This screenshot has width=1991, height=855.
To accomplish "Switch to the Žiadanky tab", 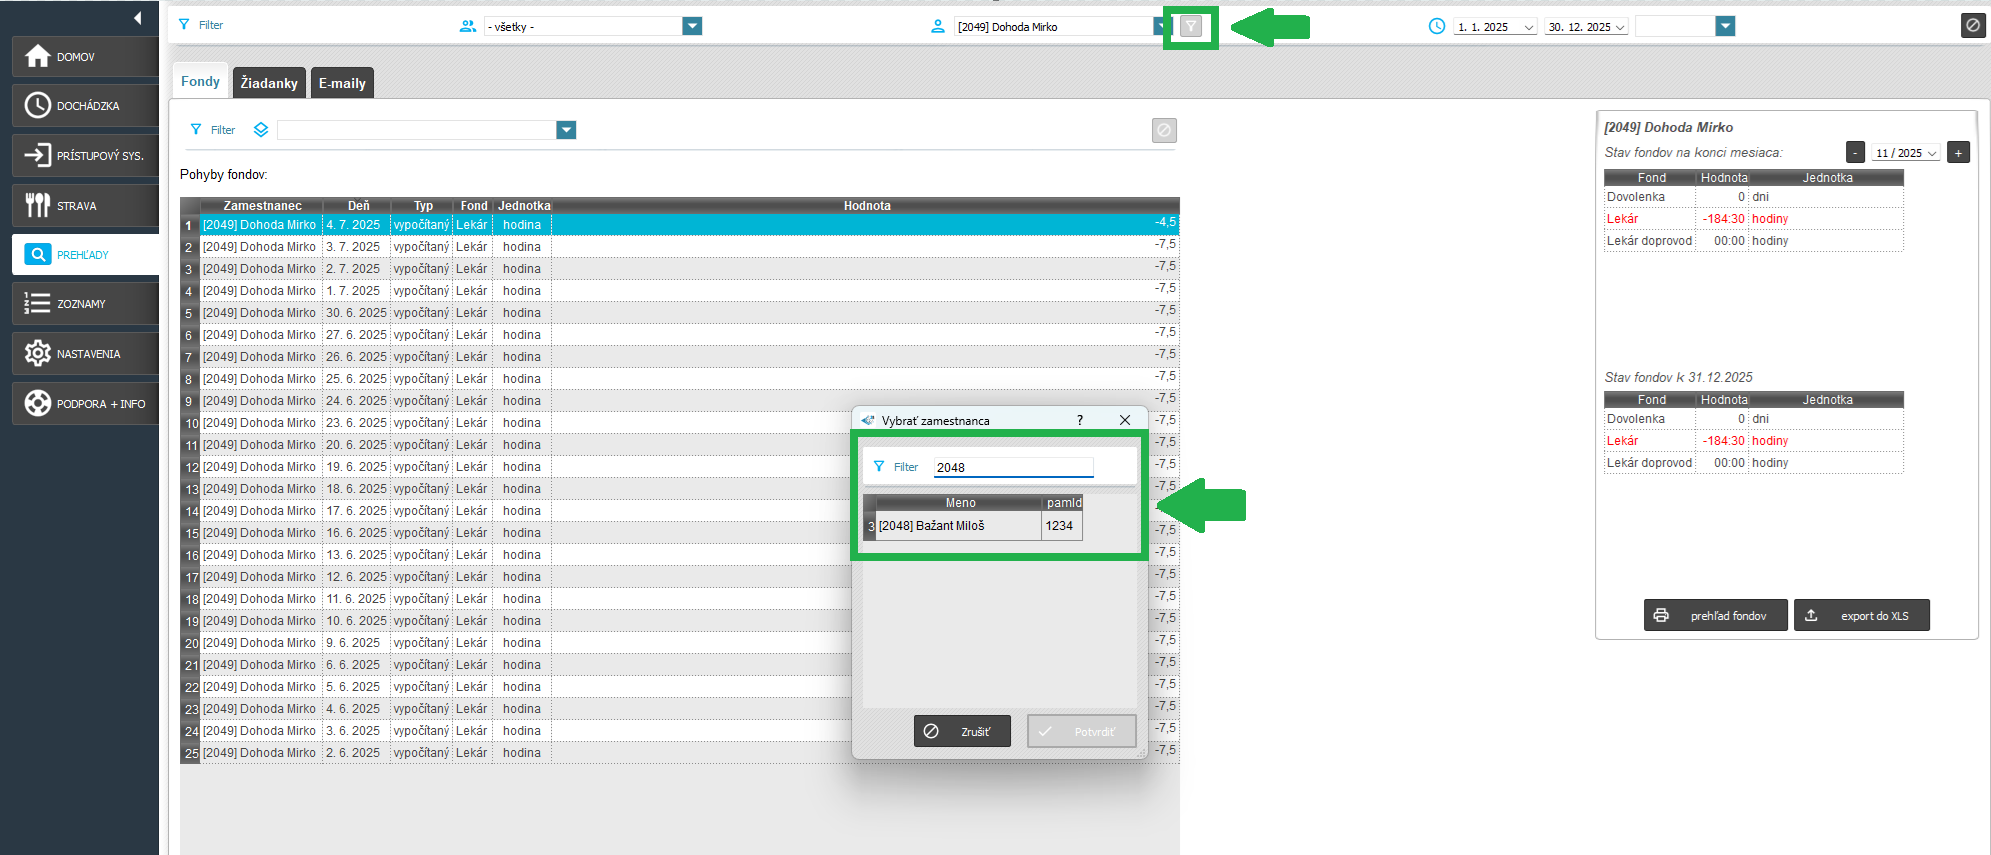I will [269, 83].
